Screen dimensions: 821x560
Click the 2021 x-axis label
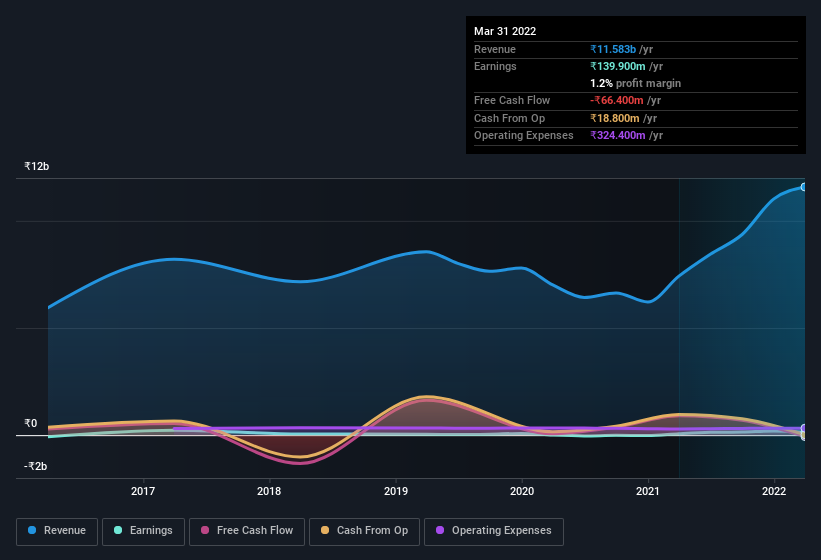coord(648,491)
